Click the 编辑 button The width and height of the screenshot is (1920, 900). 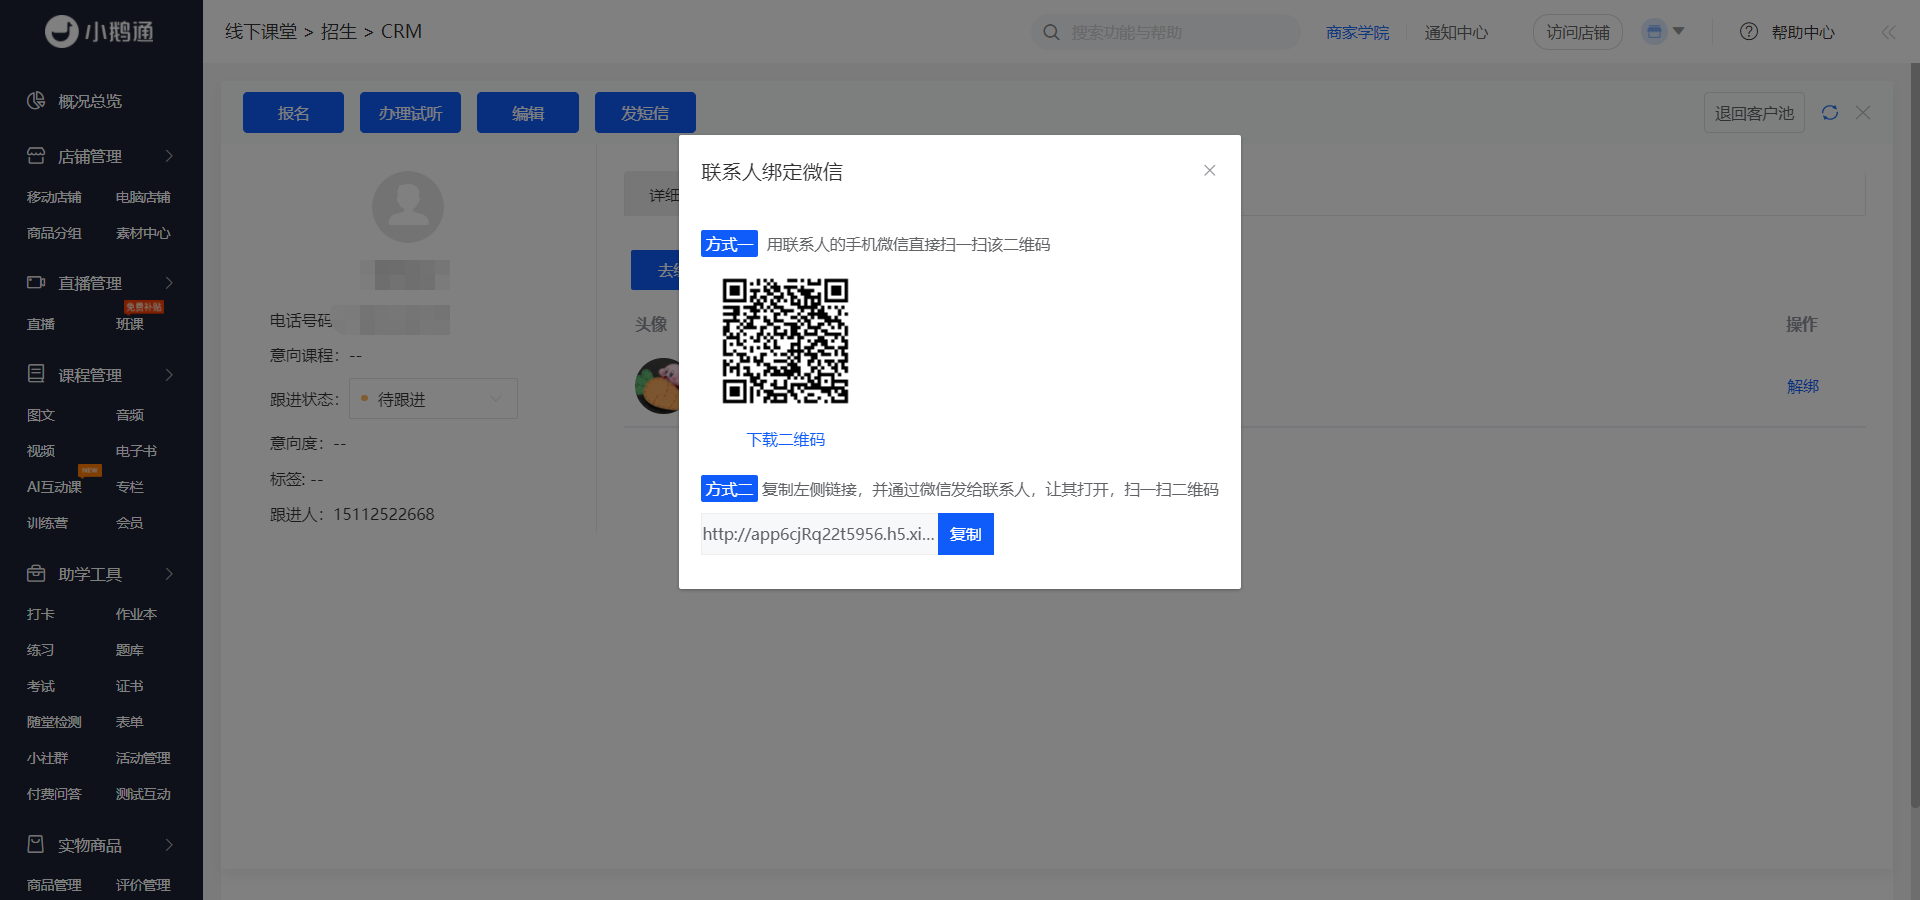528,113
